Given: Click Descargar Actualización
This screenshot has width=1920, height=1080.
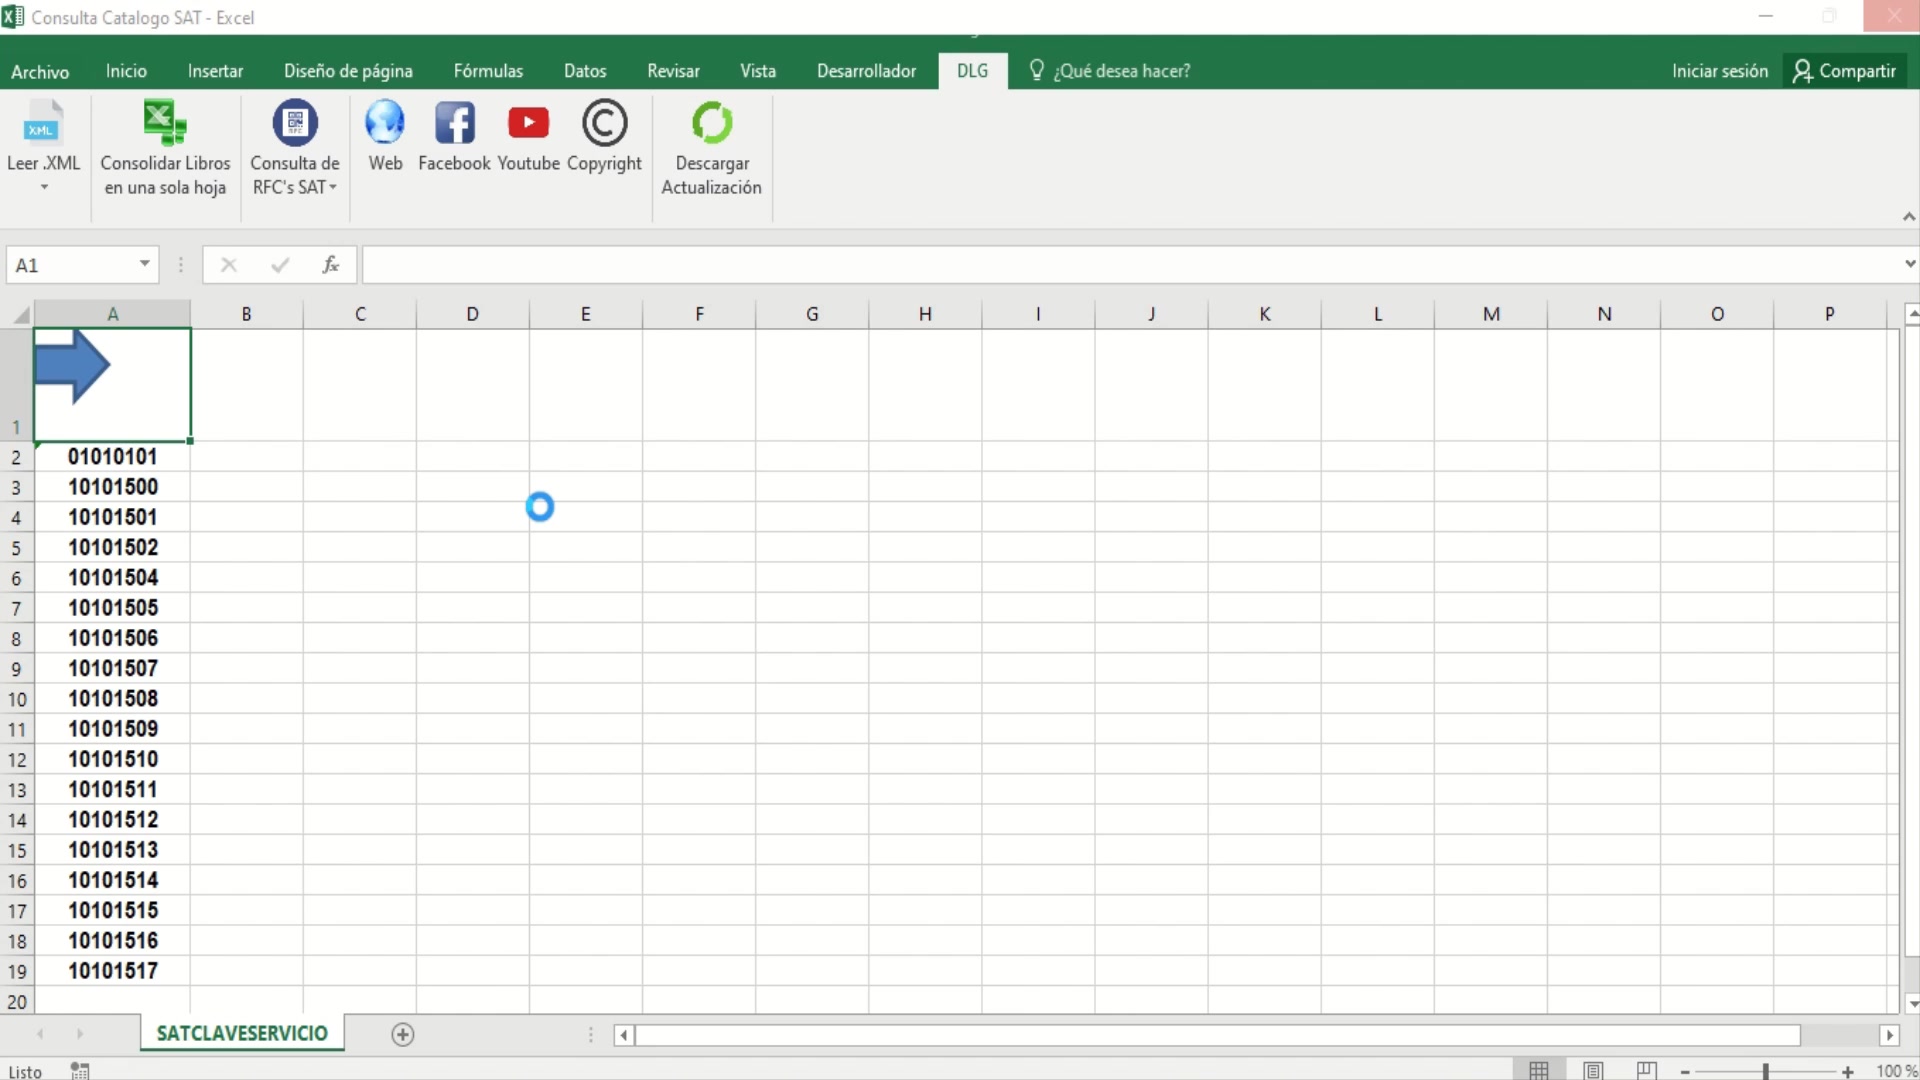Looking at the screenshot, I should click(711, 148).
